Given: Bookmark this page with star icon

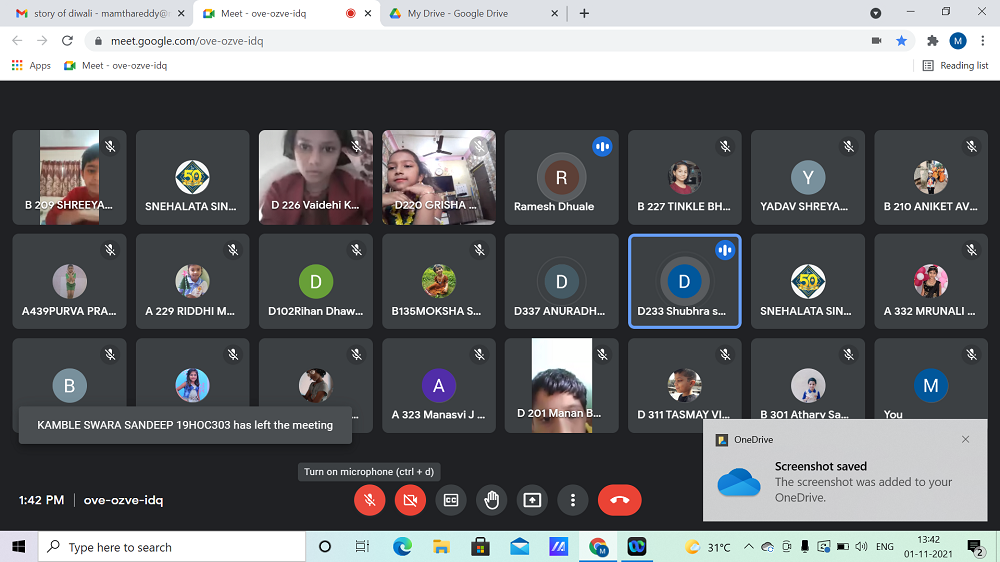Looking at the screenshot, I should coord(901,41).
